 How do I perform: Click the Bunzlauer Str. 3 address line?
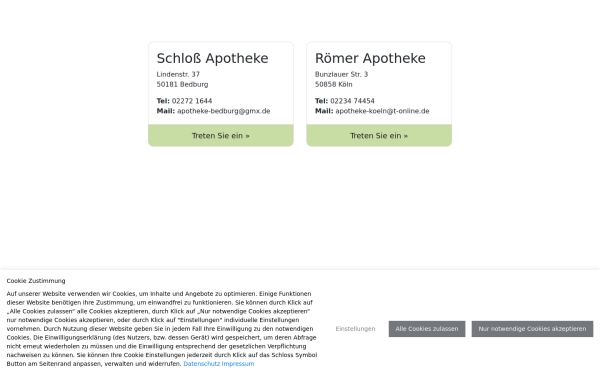(x=341, y=74)
